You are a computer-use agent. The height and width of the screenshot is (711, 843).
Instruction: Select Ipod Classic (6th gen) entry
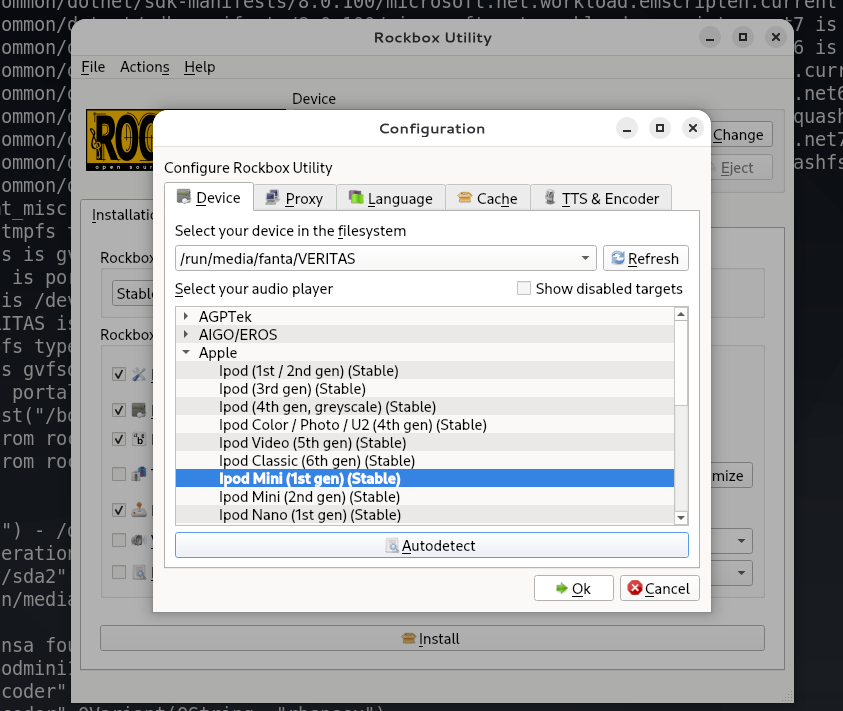click(316, 461)
